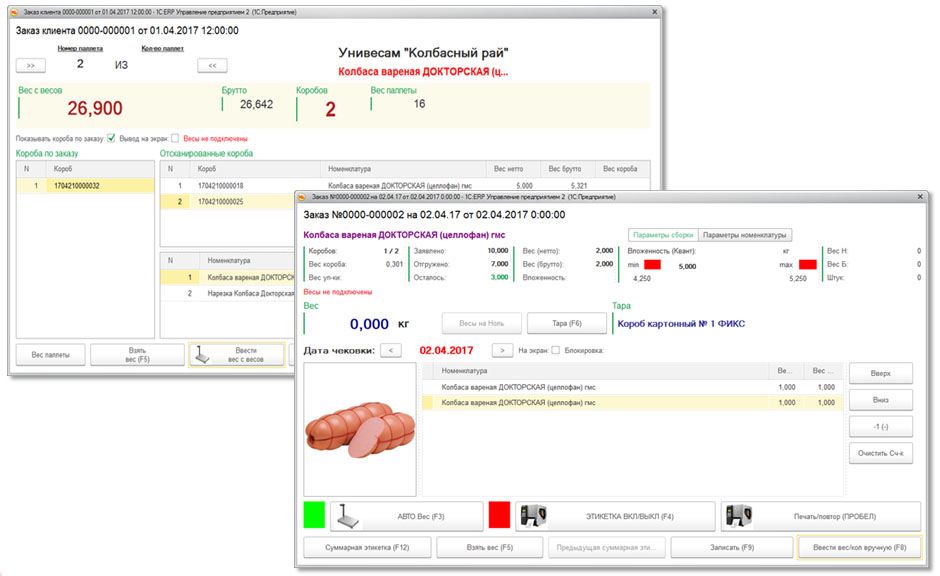This screenshot has width=940, height=576.
Task: Click the scale icon on Ввести вес с весов
Action: (x=203, y=355)
